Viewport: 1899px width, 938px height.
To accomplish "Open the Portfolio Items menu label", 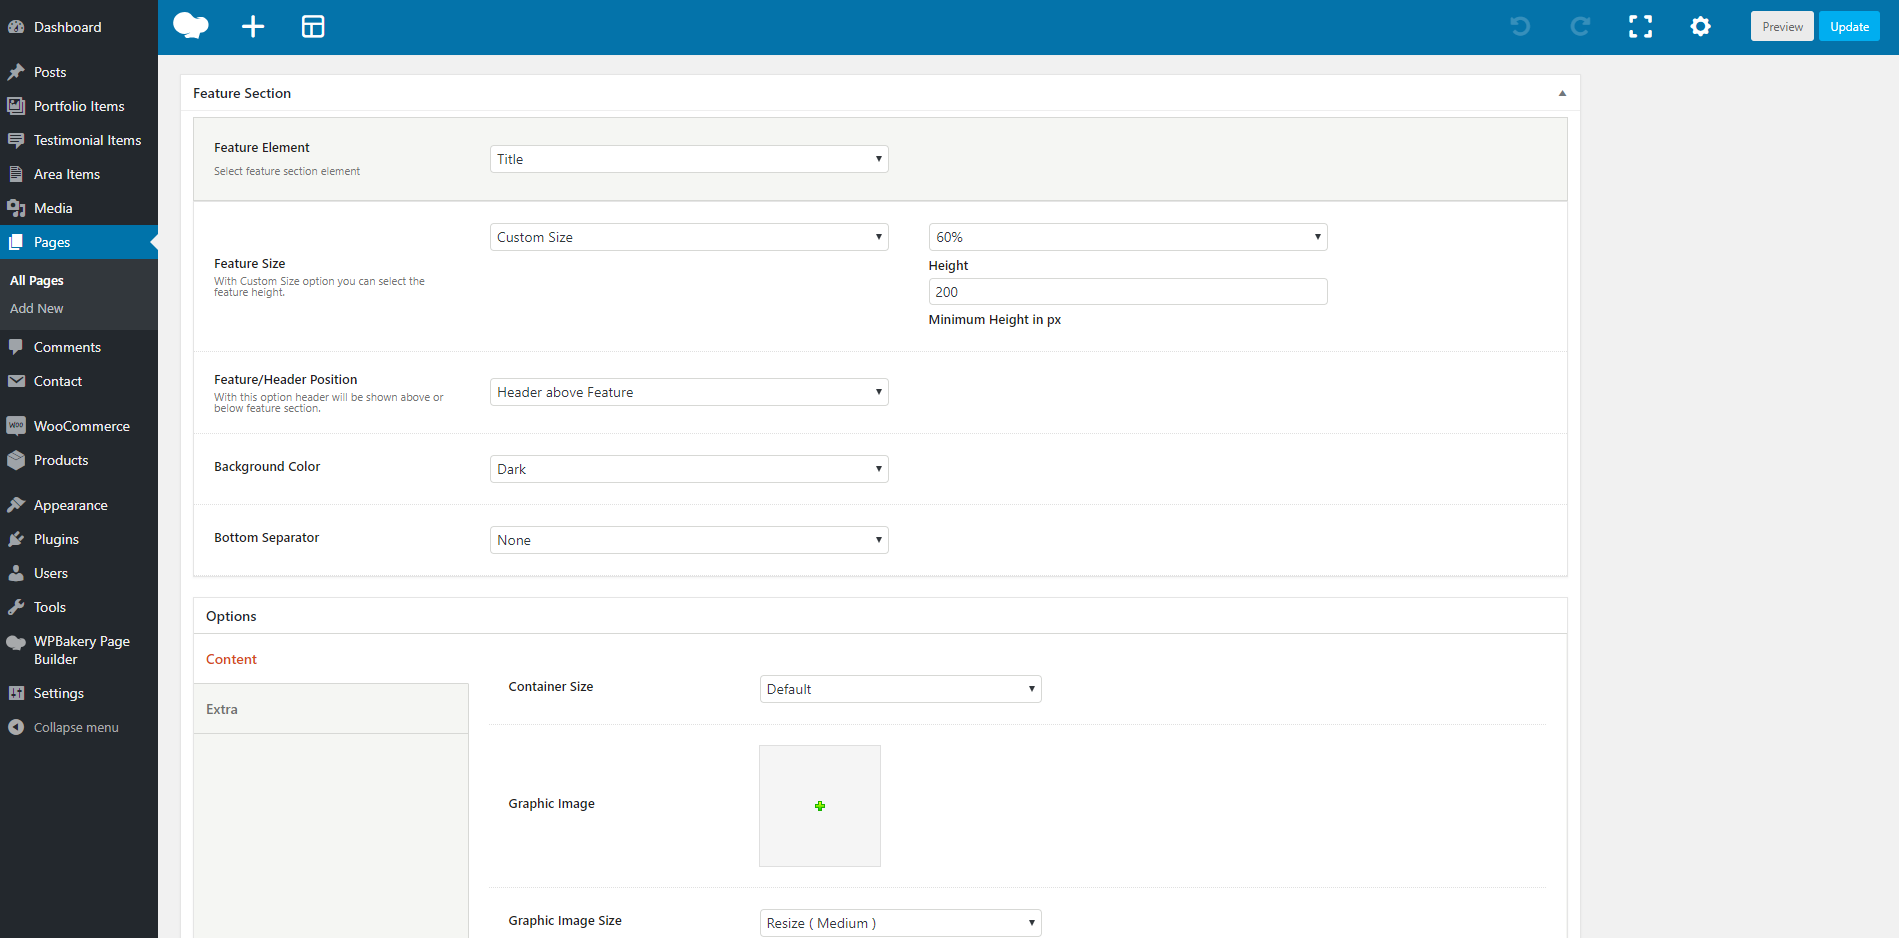I will (x=79, y=106).
